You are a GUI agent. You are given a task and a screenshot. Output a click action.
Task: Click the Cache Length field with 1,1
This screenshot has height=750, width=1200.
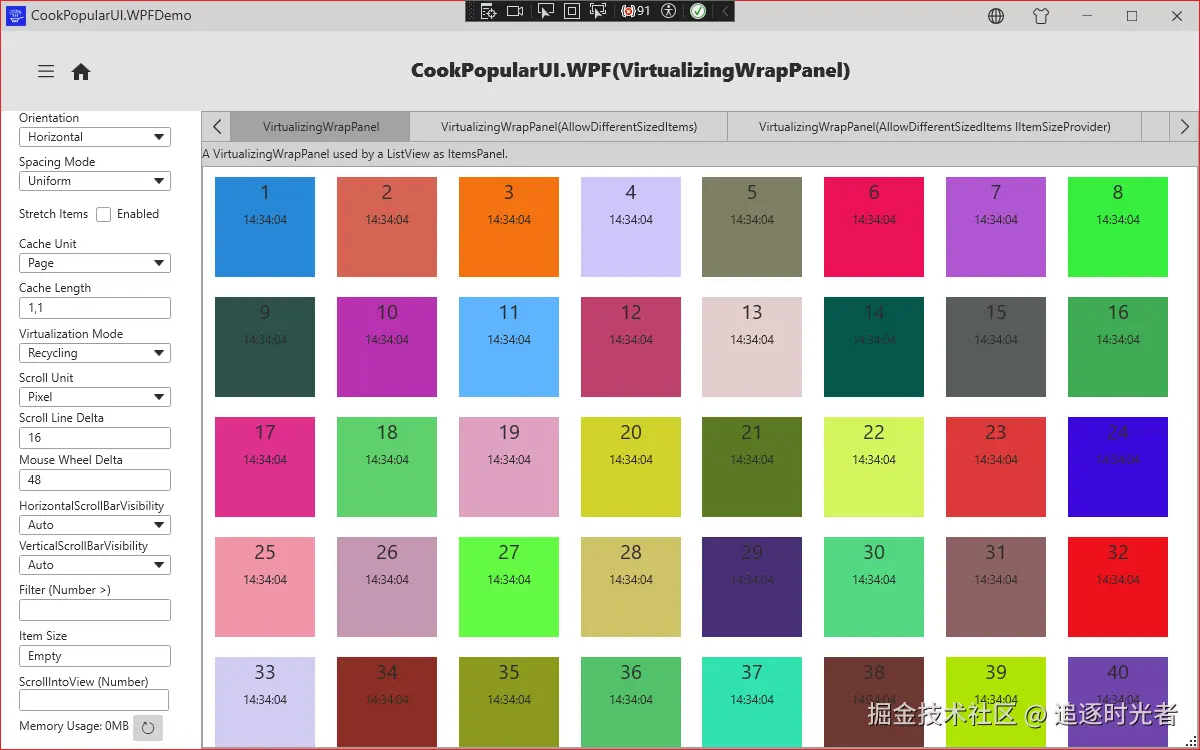click(95, 308)
